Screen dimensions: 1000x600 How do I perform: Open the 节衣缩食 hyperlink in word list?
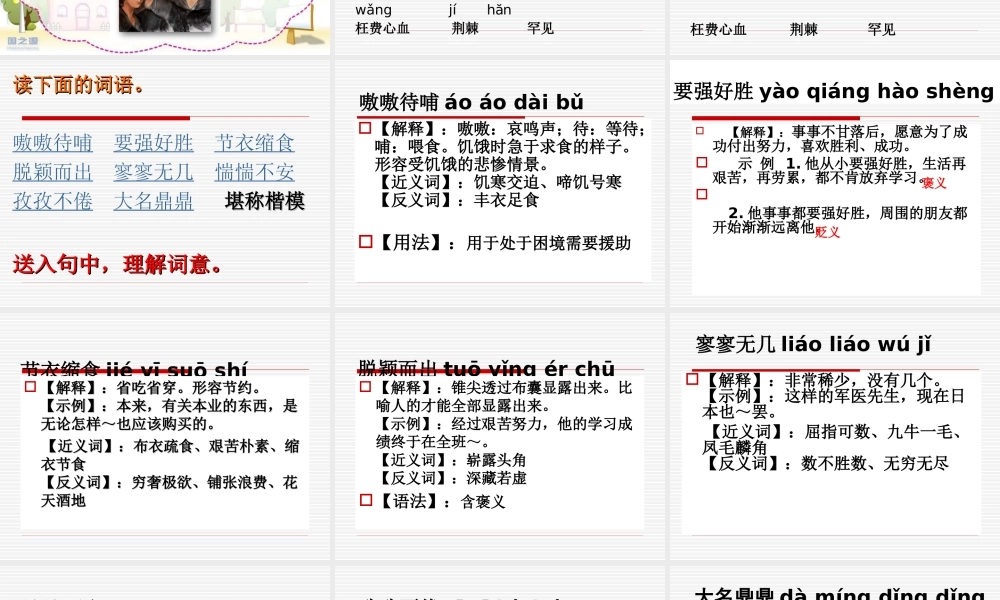(254, 143)
